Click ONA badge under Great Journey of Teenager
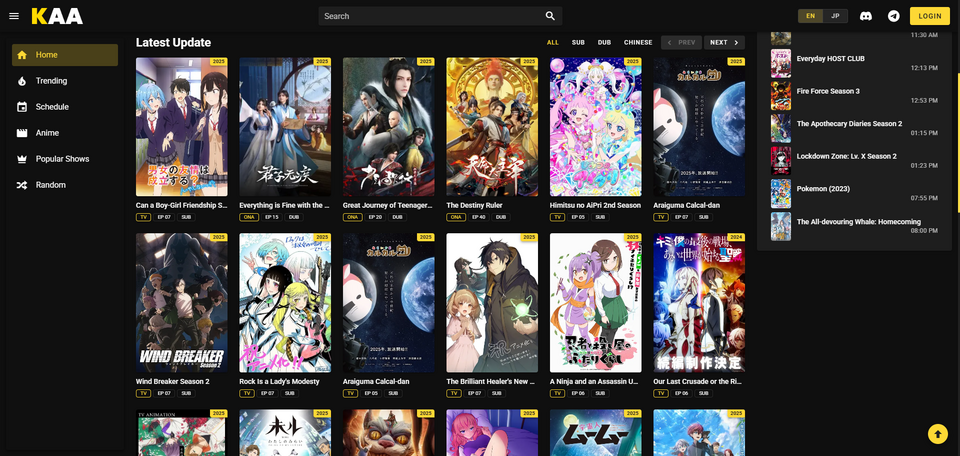 (x=351, y=217)
